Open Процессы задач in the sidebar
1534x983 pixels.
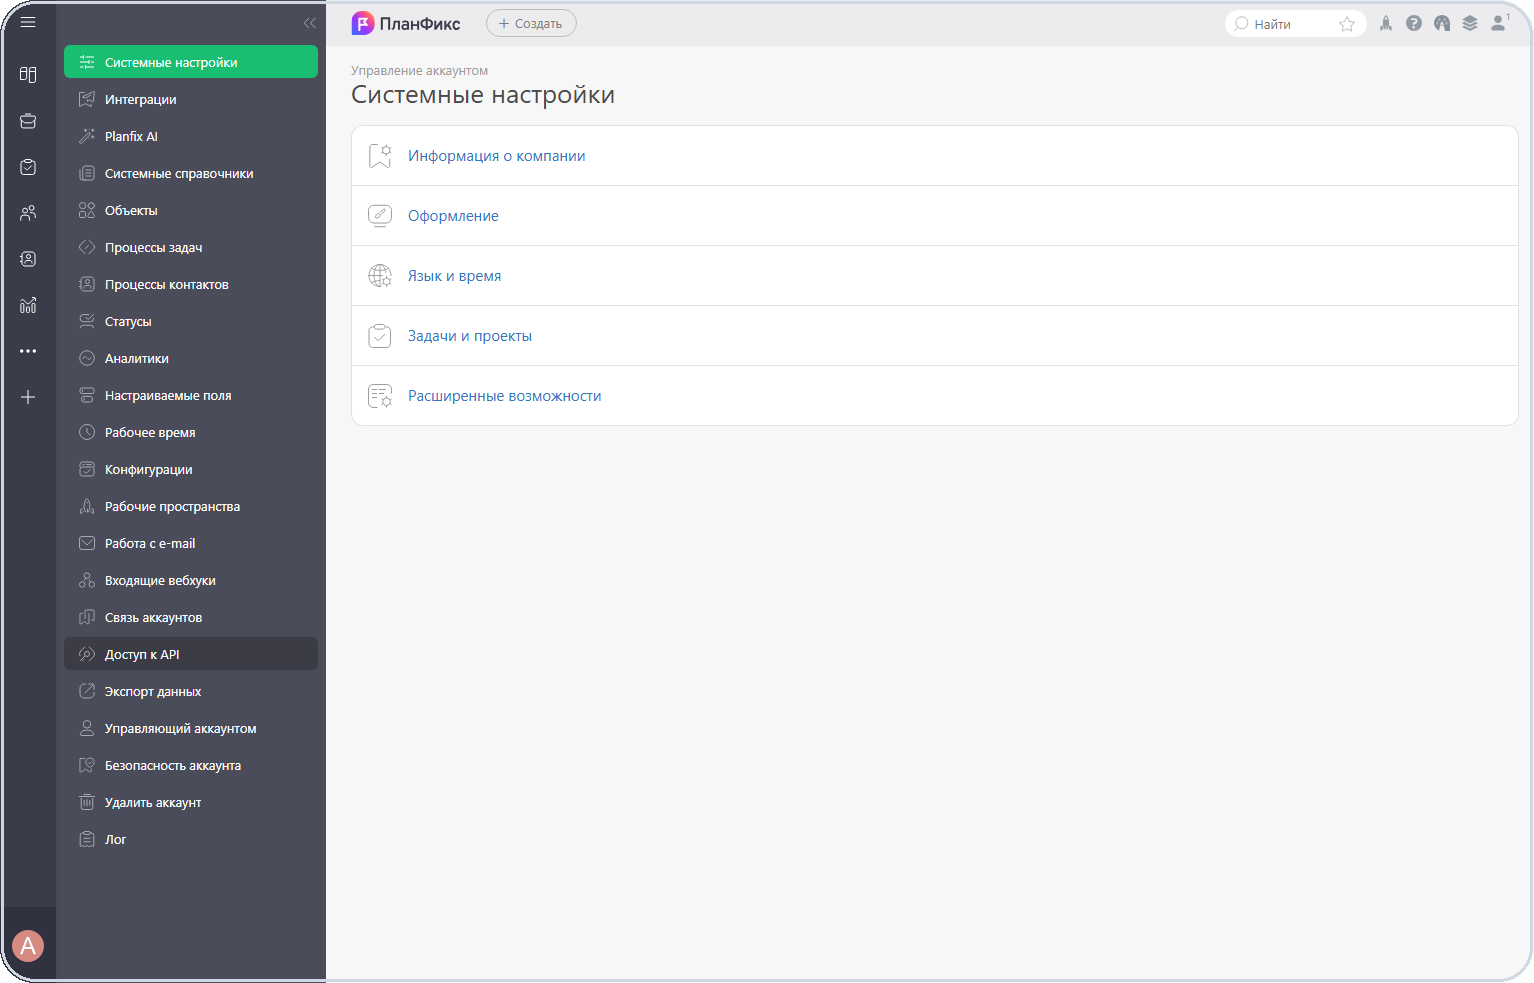click(x=191, y=247)
